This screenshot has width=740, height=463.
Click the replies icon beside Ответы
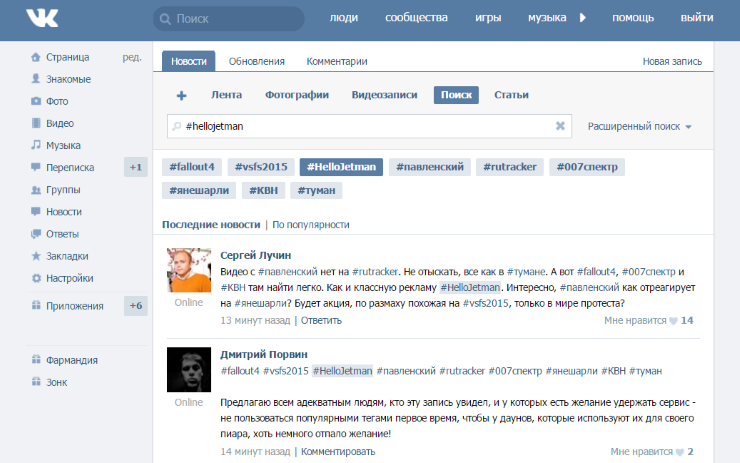pyautogui.click(x=36, y=234)
